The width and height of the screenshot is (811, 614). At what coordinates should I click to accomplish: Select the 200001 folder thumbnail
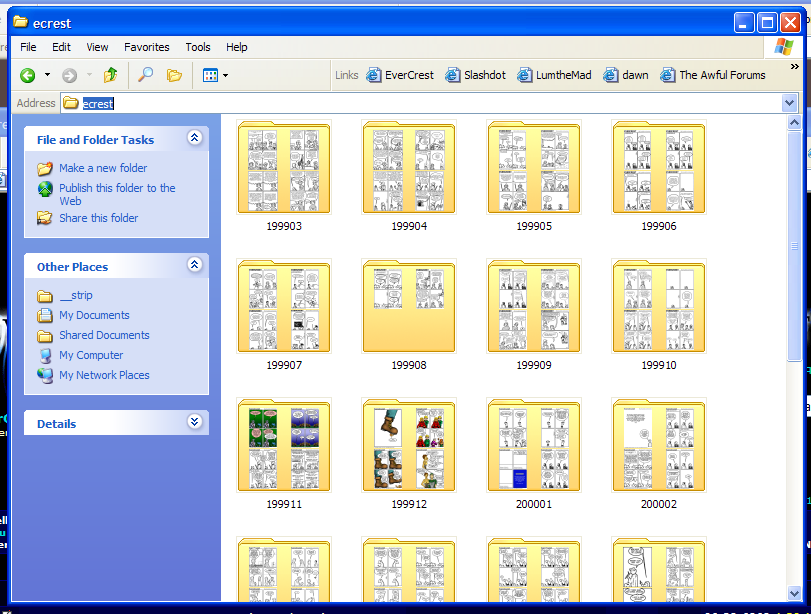tap(534, 445)
